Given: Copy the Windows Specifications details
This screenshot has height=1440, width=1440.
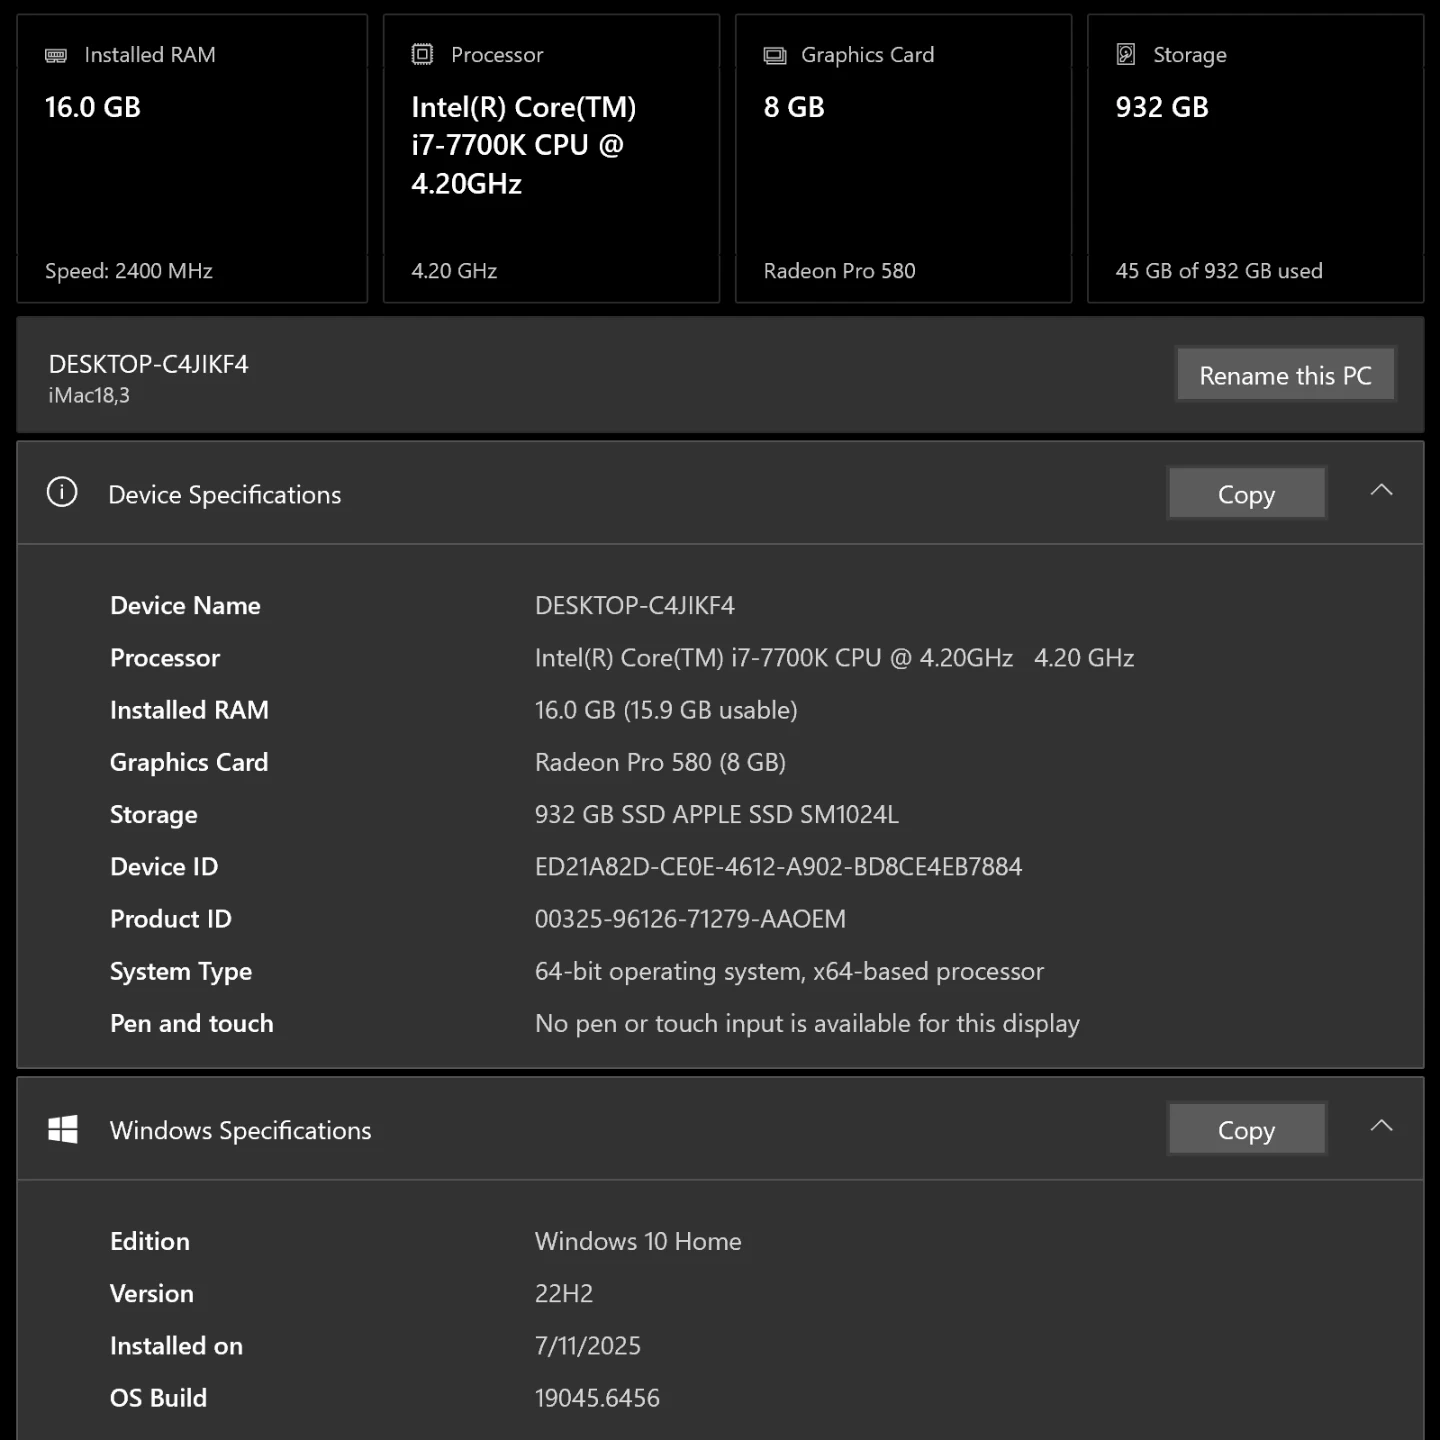Looking at the screenshot, I should click(x=1246, y=1130).
